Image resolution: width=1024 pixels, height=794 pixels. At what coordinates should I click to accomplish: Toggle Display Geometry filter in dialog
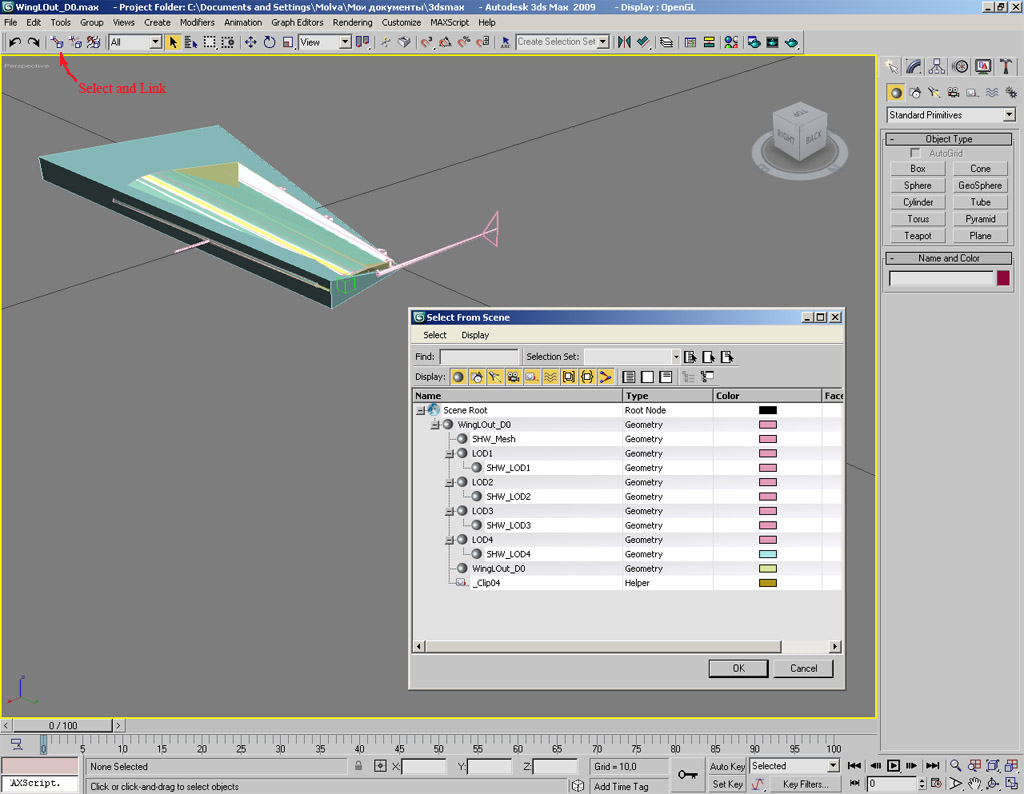tap(458, 377)
